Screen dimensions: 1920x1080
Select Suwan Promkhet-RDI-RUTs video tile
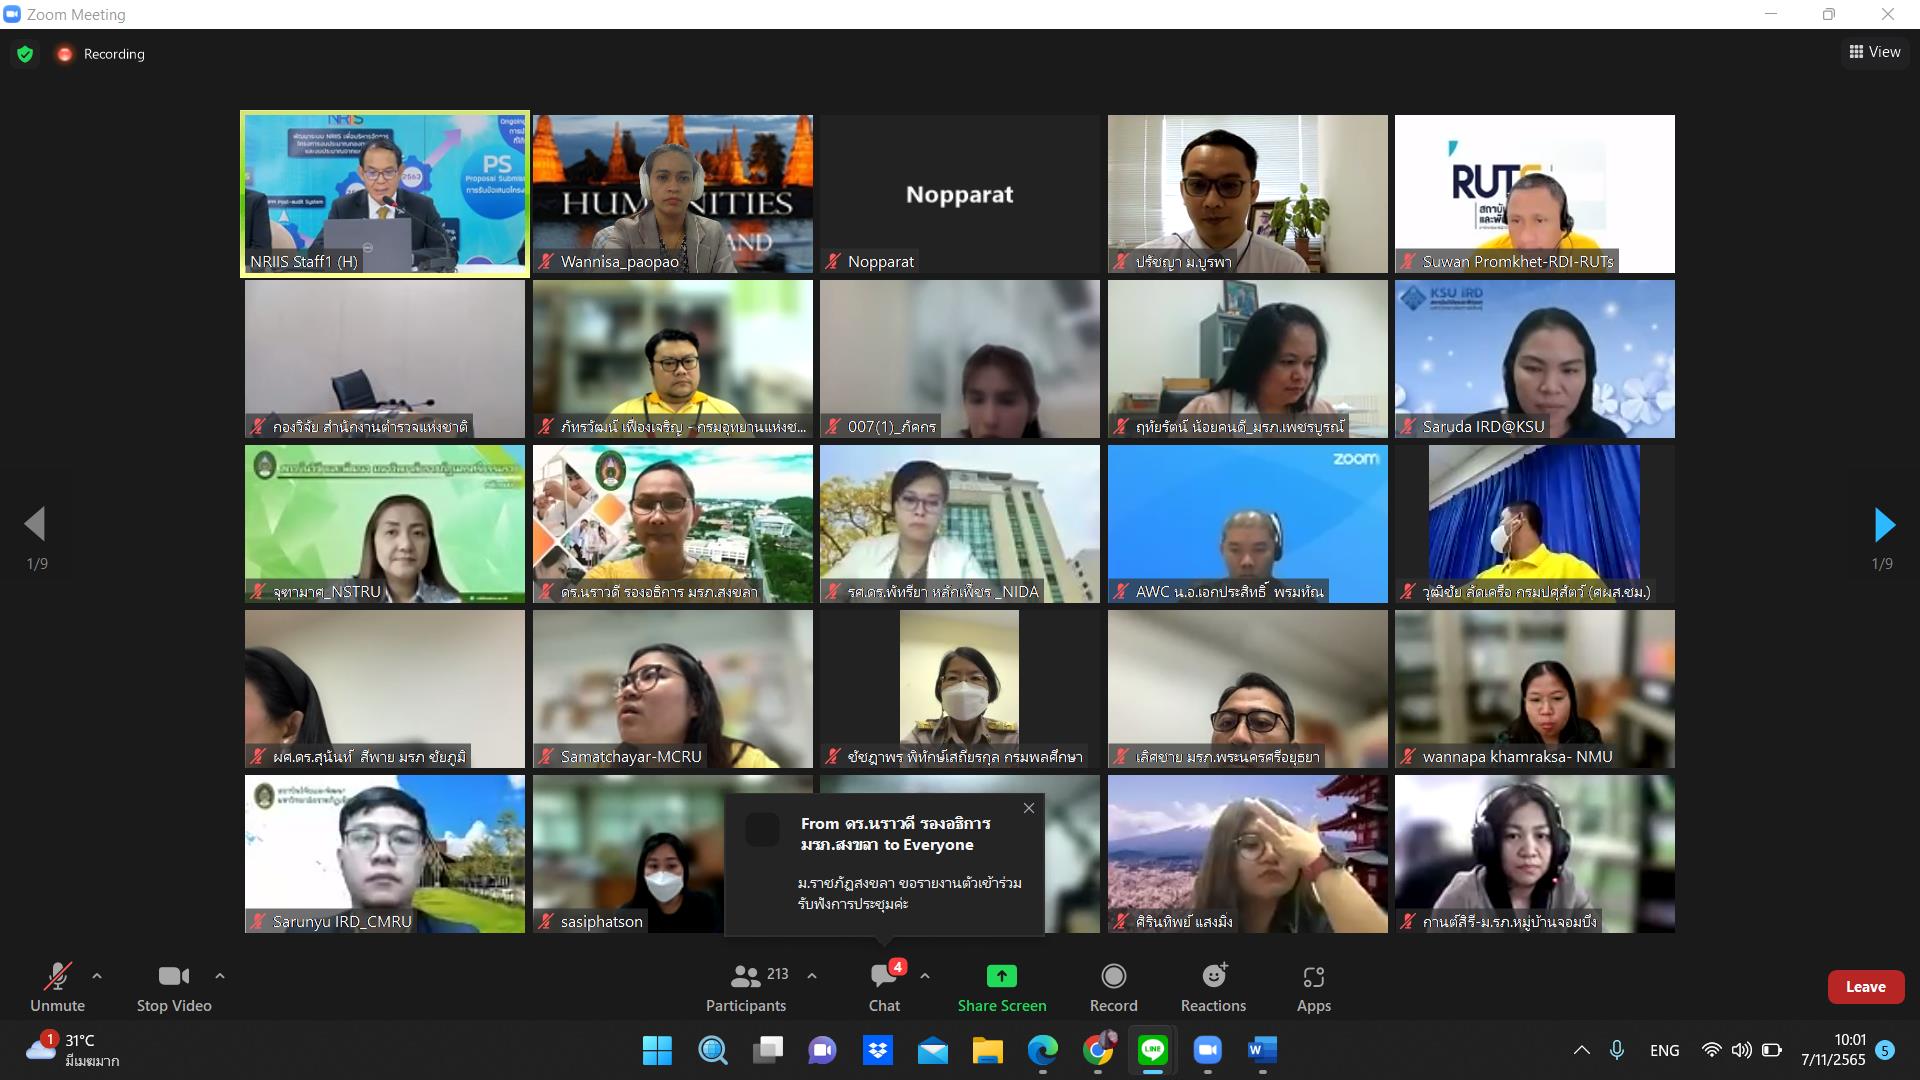[1535, 194]
